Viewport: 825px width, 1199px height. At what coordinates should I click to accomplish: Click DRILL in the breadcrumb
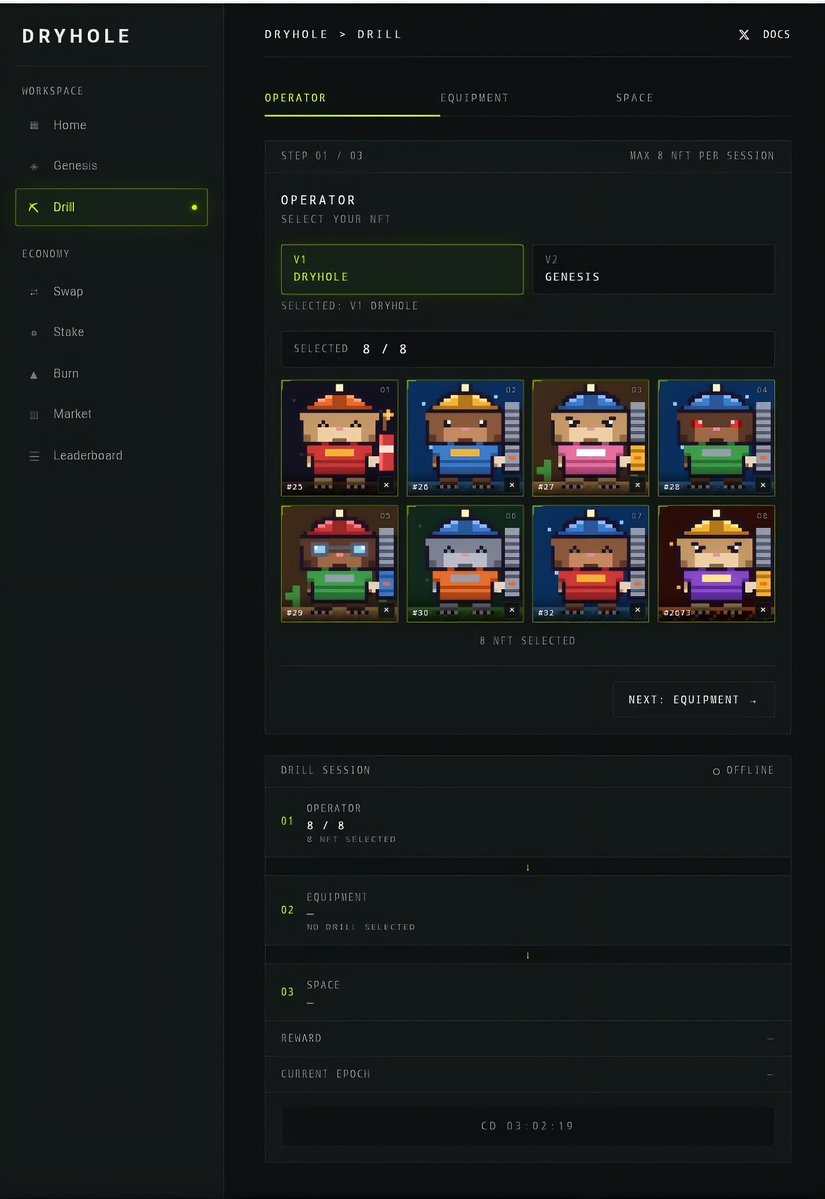click(x=379, y=34)
